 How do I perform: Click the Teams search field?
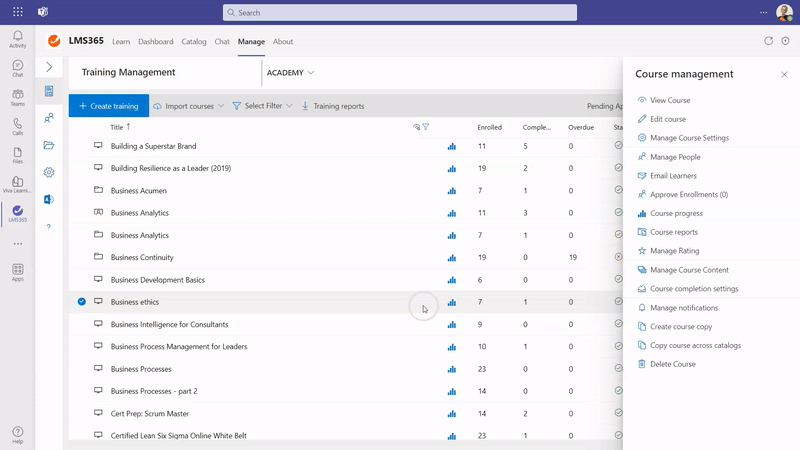tap(399, 12)
